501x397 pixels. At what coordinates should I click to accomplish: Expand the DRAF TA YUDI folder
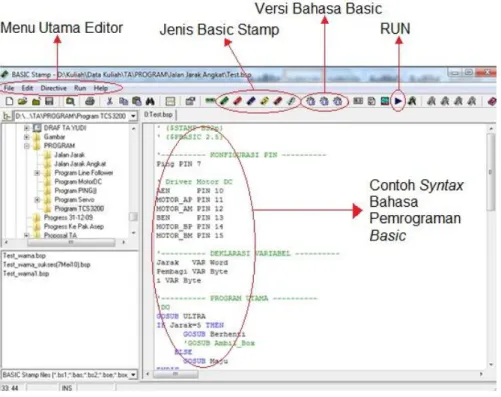pos(27,128)
